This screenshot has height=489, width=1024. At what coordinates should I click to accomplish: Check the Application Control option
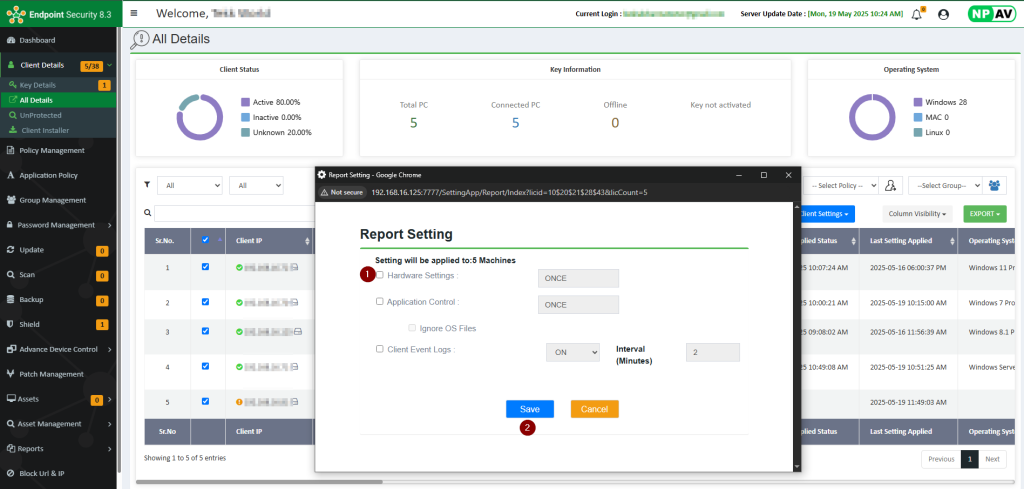click(x=380, y=301)
